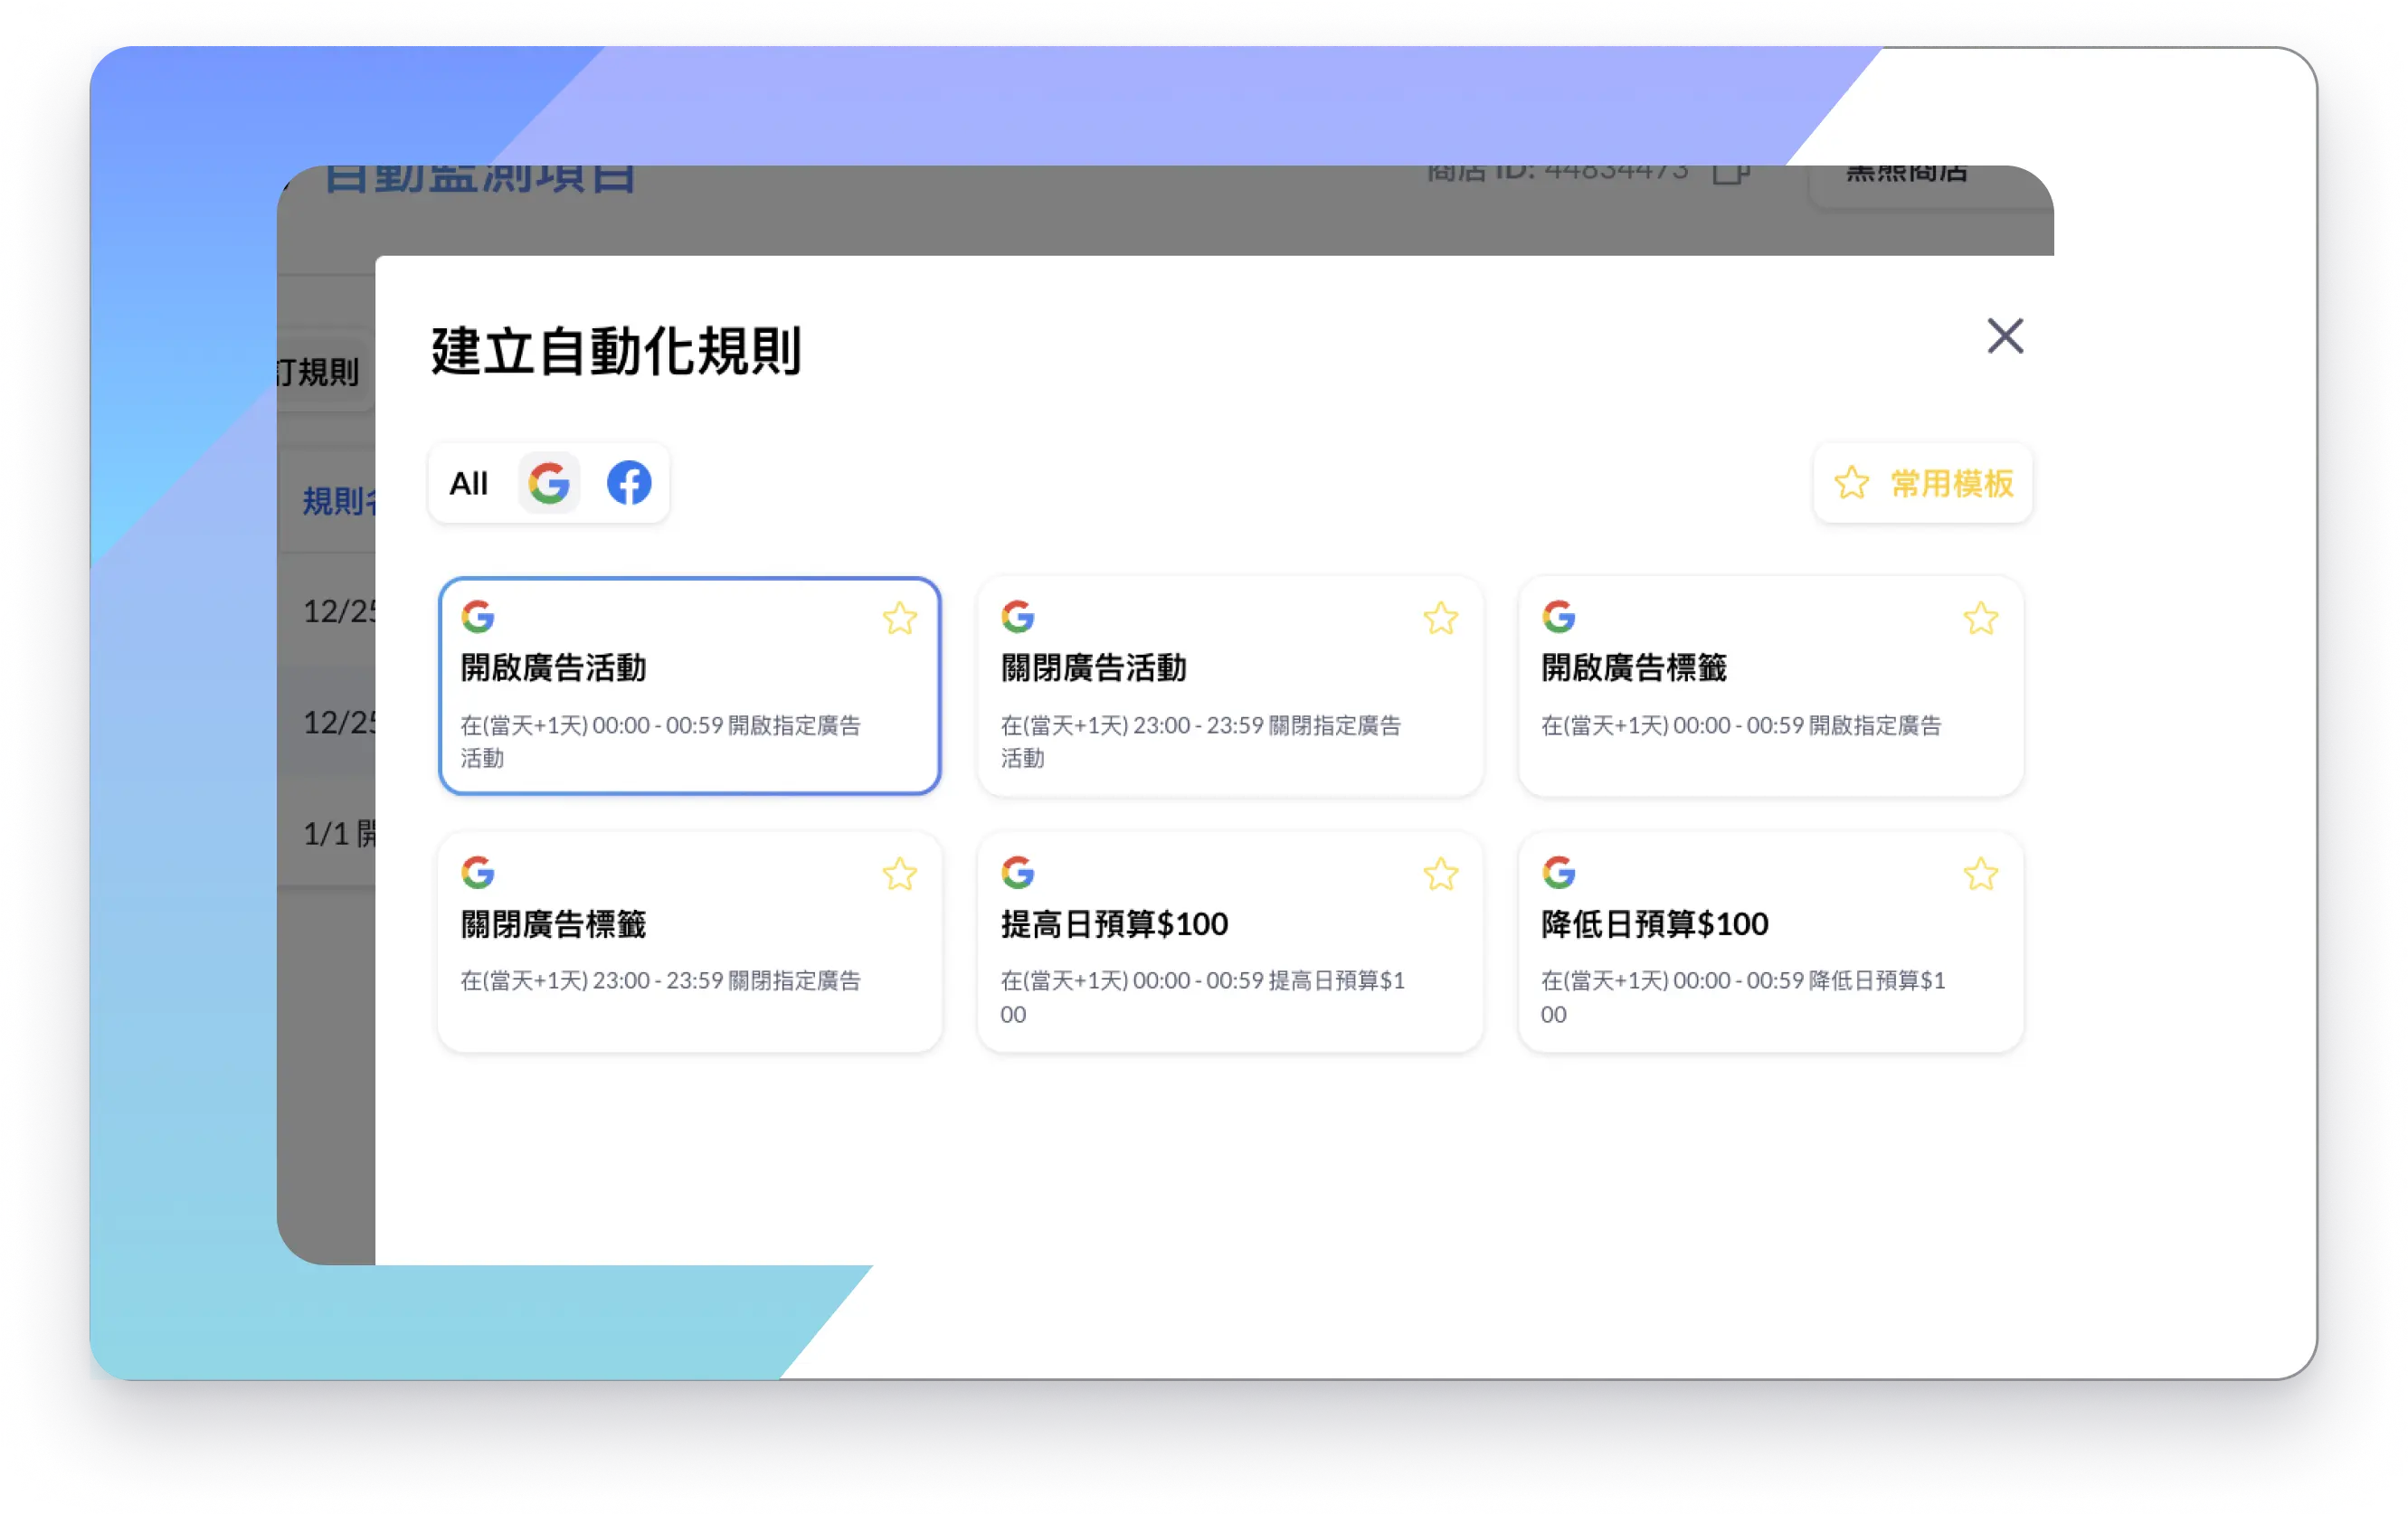Favorite the 關閉廣告活動 template star
The image size is (2408, 1514).
[x=1440, y=618]
